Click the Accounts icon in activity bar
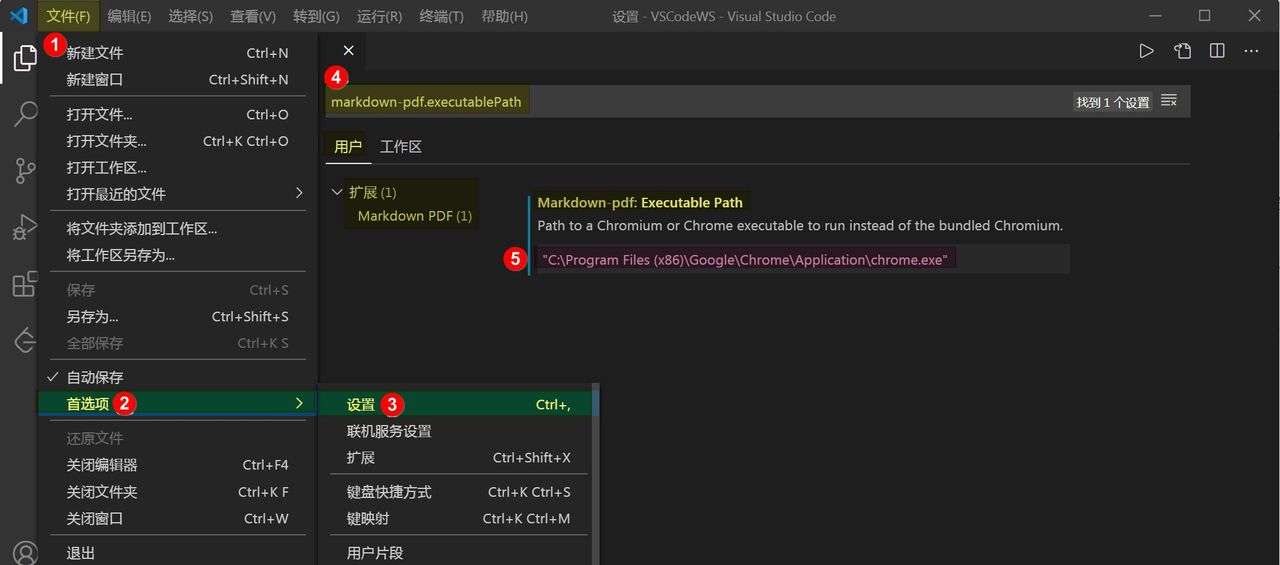 pyautogui.click(x=24, y=552)
